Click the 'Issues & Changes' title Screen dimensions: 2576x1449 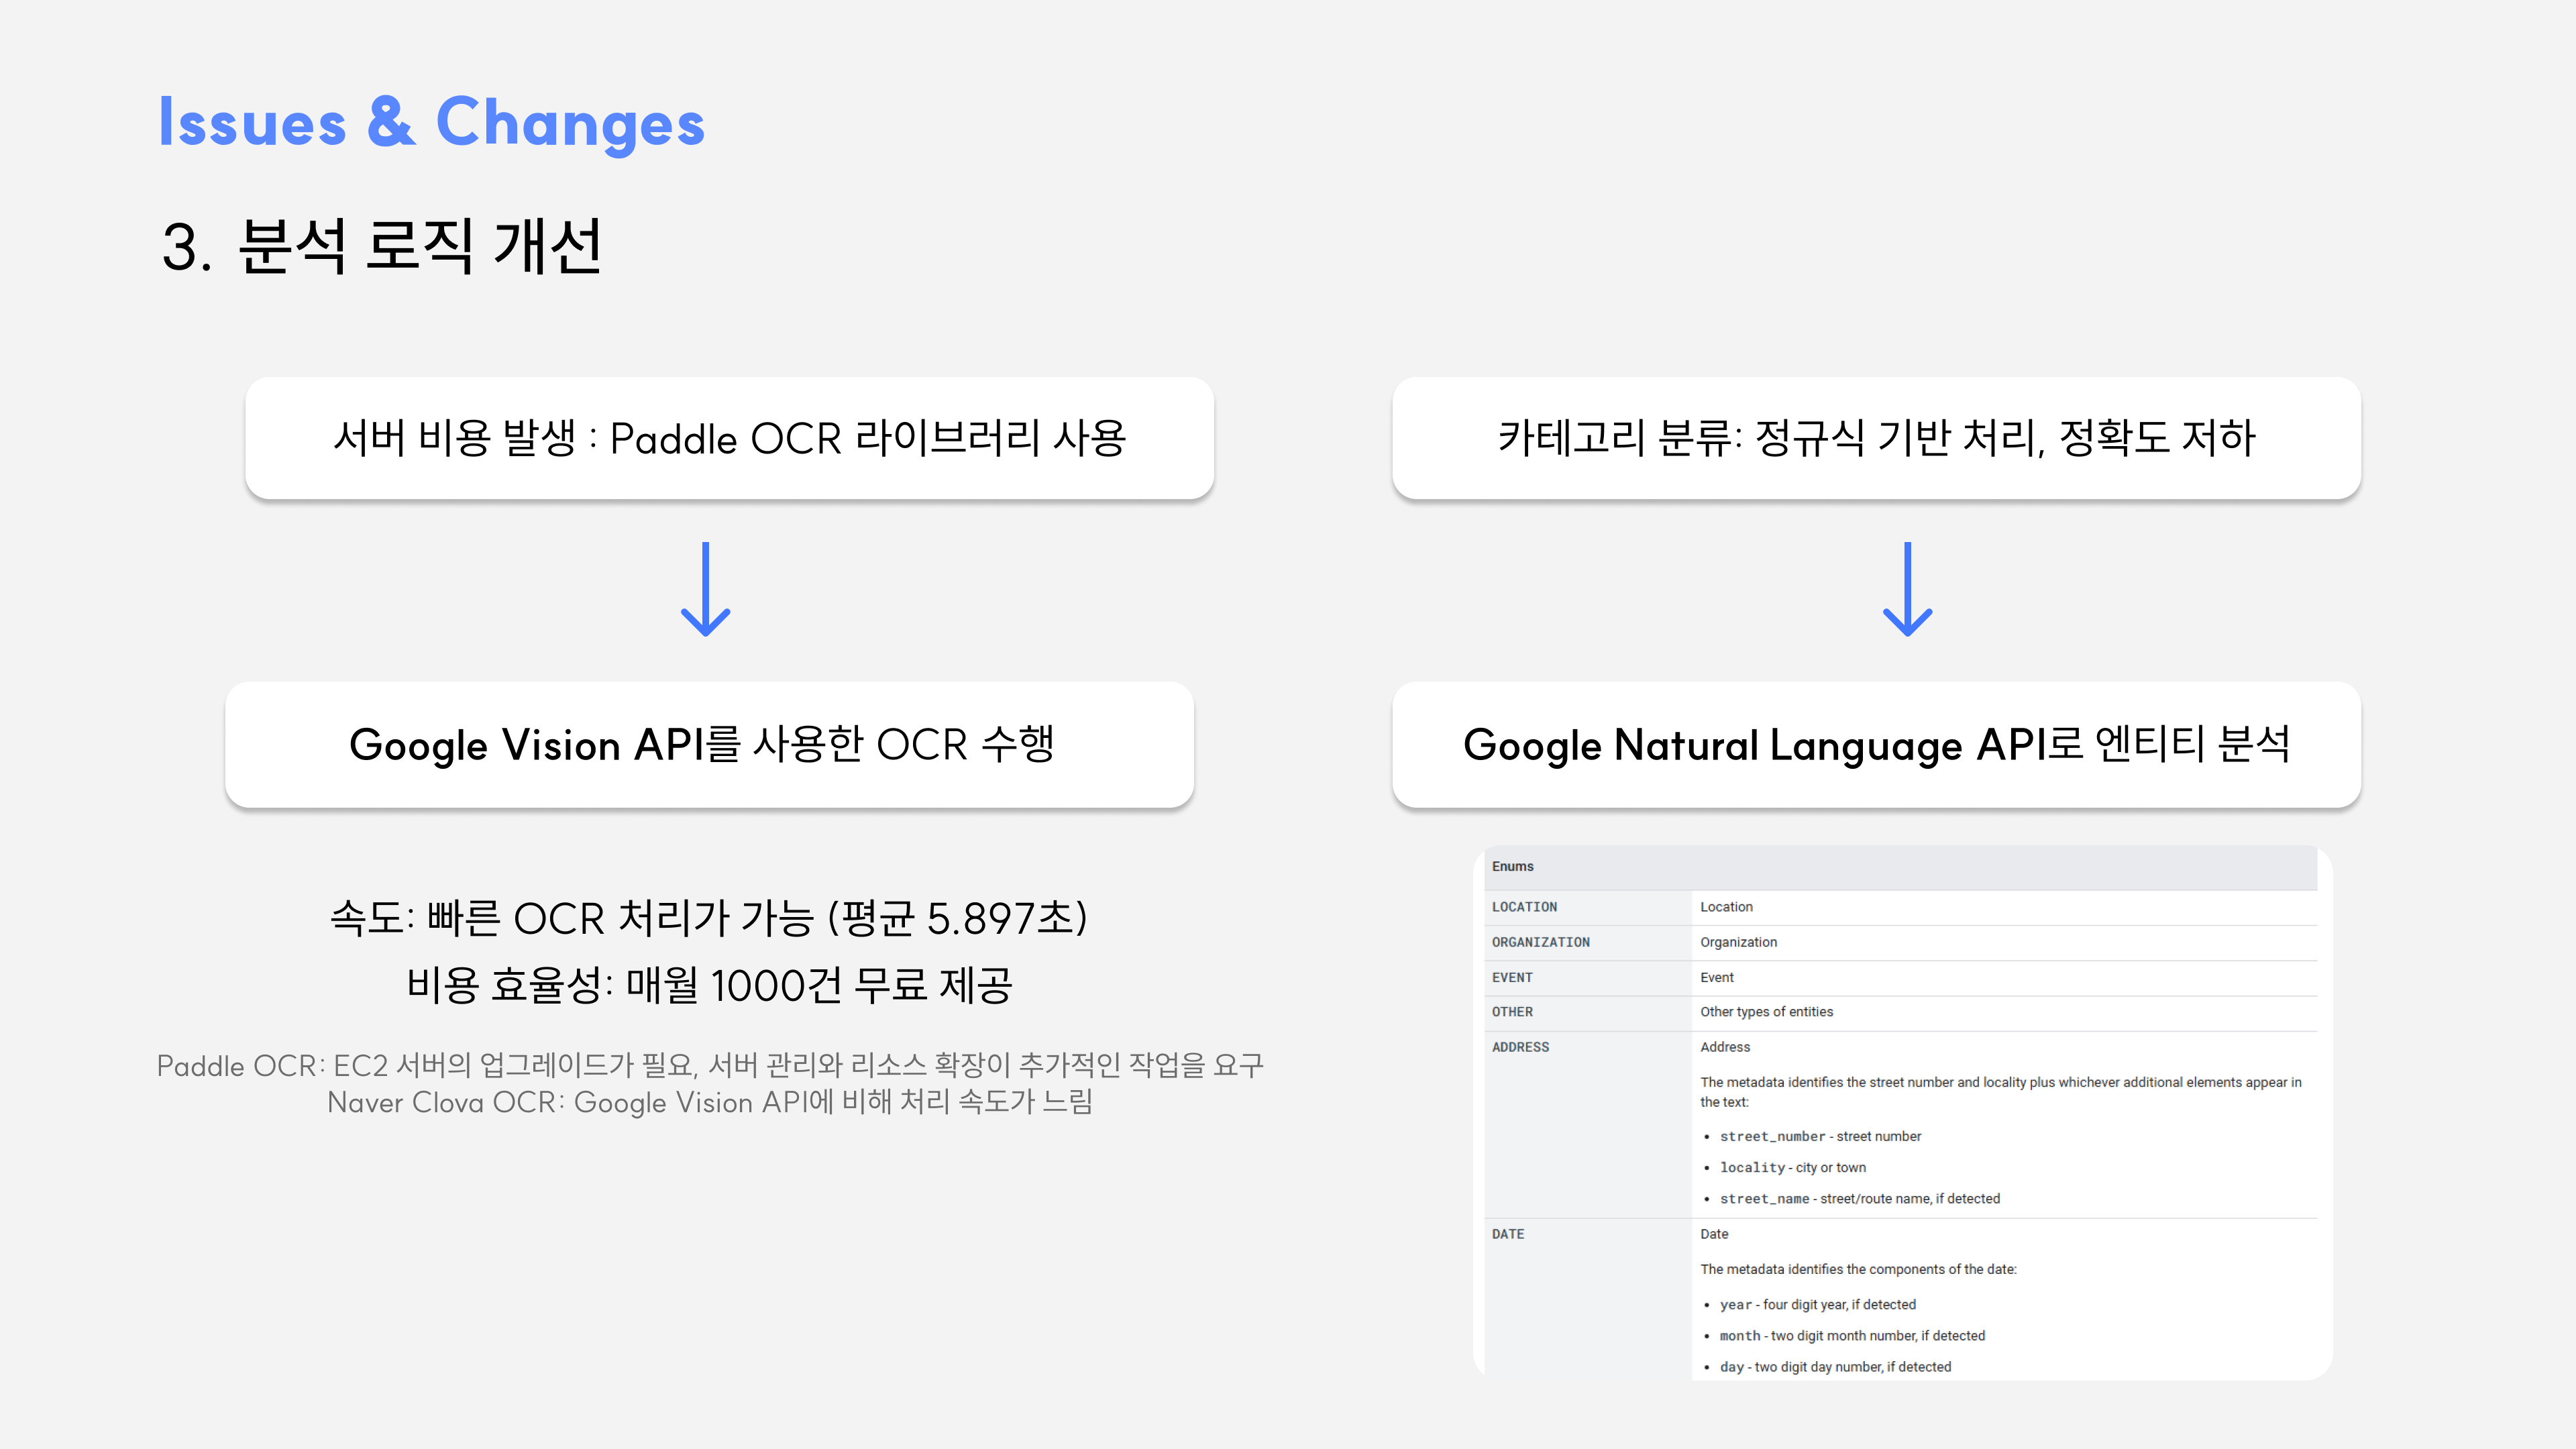tap(432, 123)
